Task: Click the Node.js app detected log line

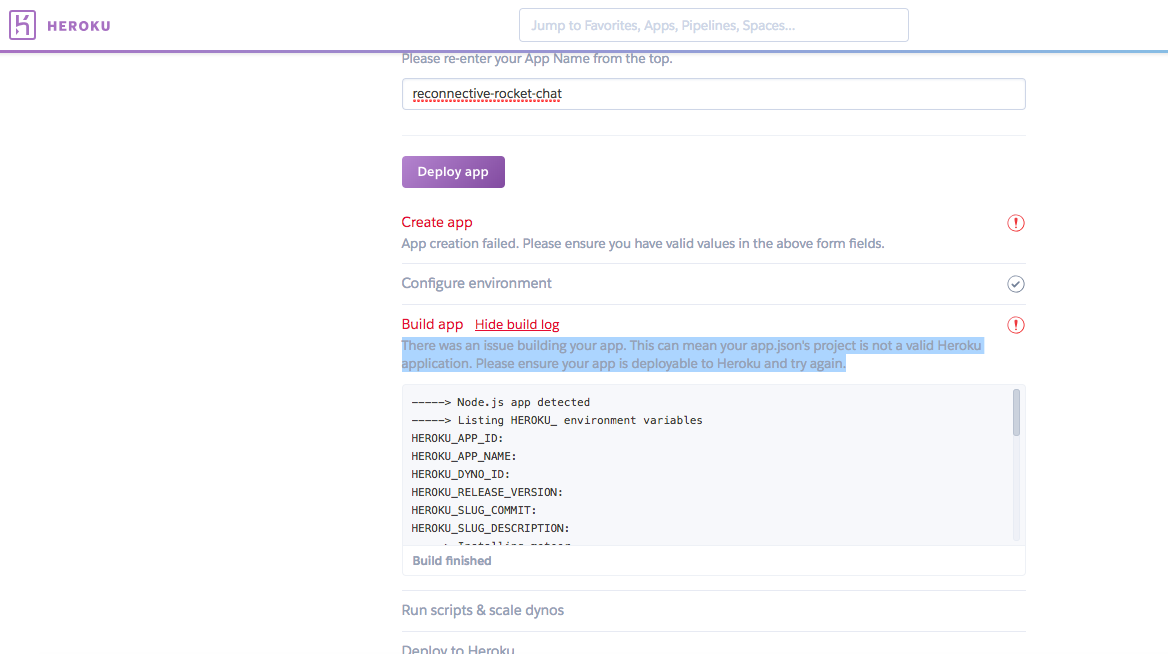Action: [x=500, y=402]
